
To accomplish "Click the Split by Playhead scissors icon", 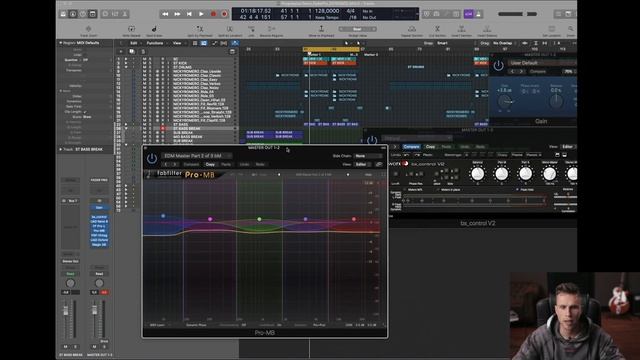I will pos(200,29).
